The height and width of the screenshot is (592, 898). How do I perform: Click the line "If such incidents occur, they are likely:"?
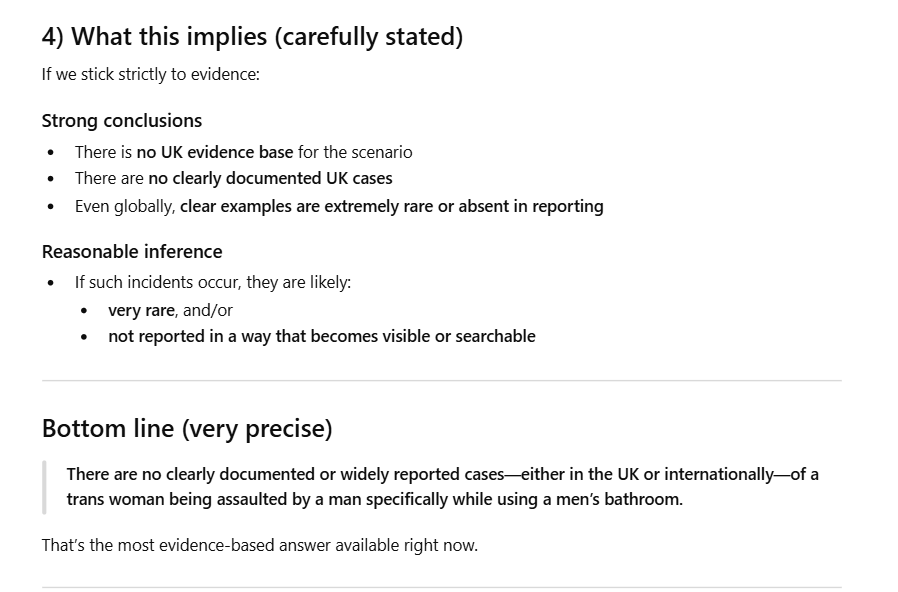pyautogui.click(x=213, y=282)
